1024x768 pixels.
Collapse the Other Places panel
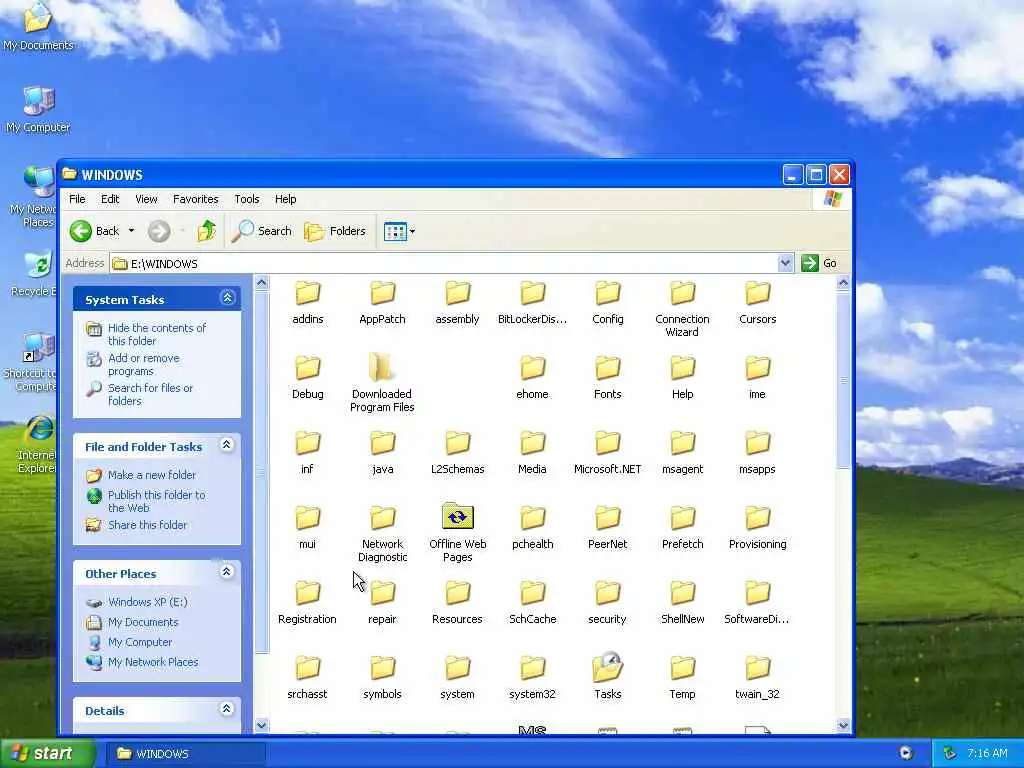227,572
